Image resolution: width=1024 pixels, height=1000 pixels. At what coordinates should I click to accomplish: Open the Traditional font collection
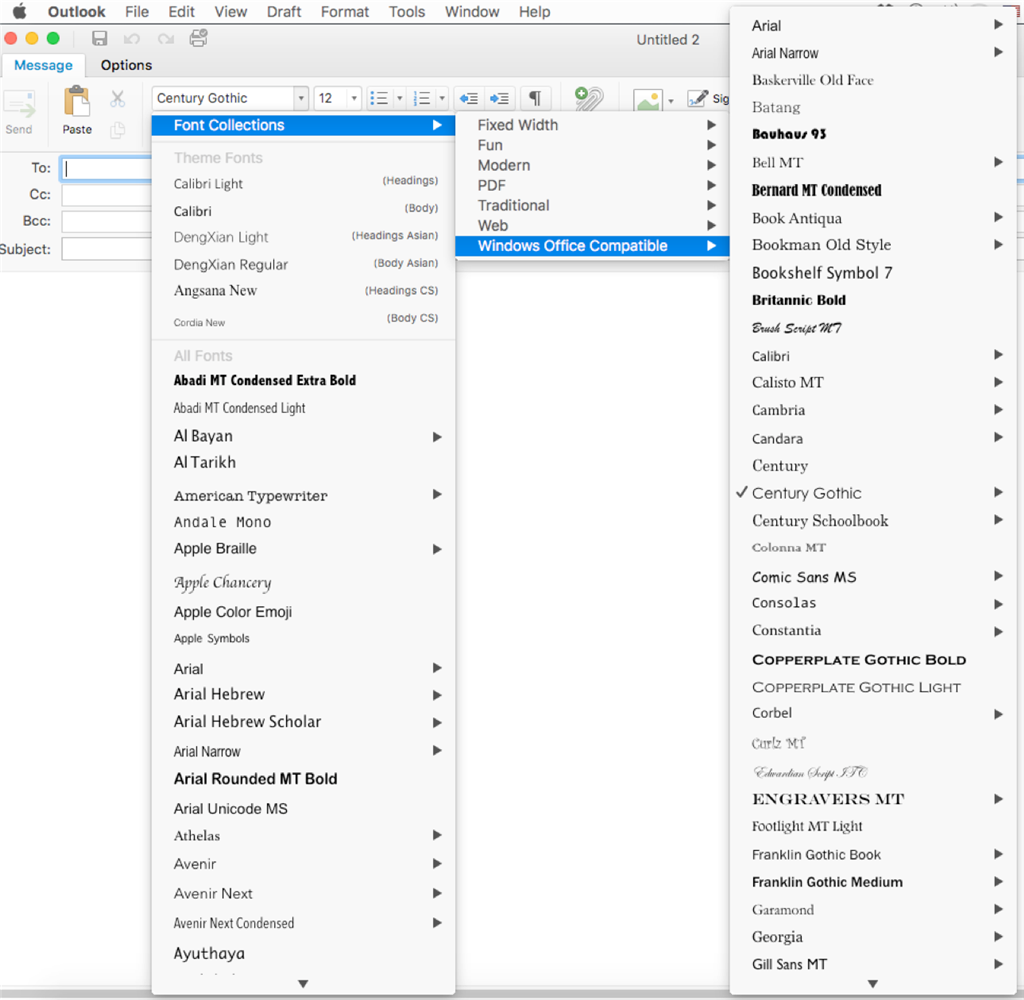tap(592, 205)
